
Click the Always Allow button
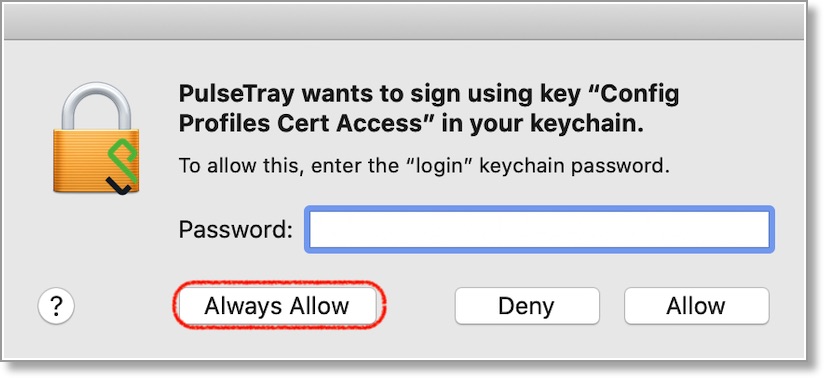(x=277, y=305)
